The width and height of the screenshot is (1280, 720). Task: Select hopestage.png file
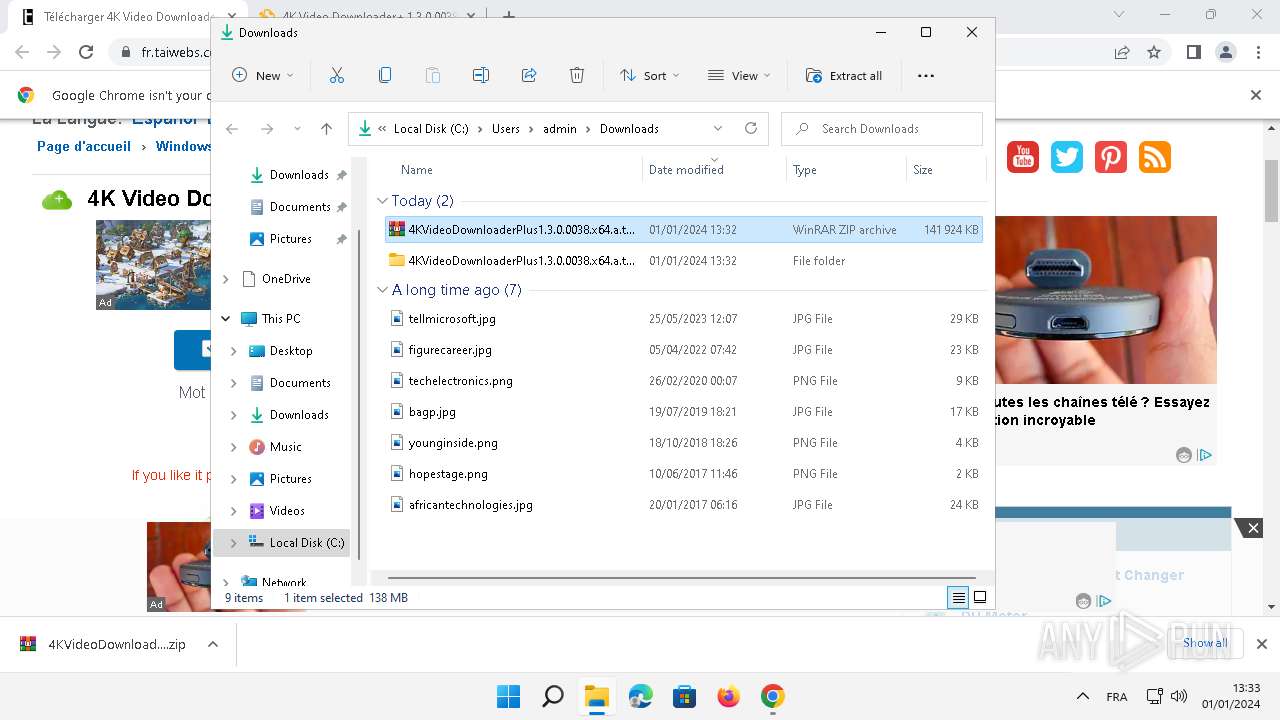click(x=683, y=474)
